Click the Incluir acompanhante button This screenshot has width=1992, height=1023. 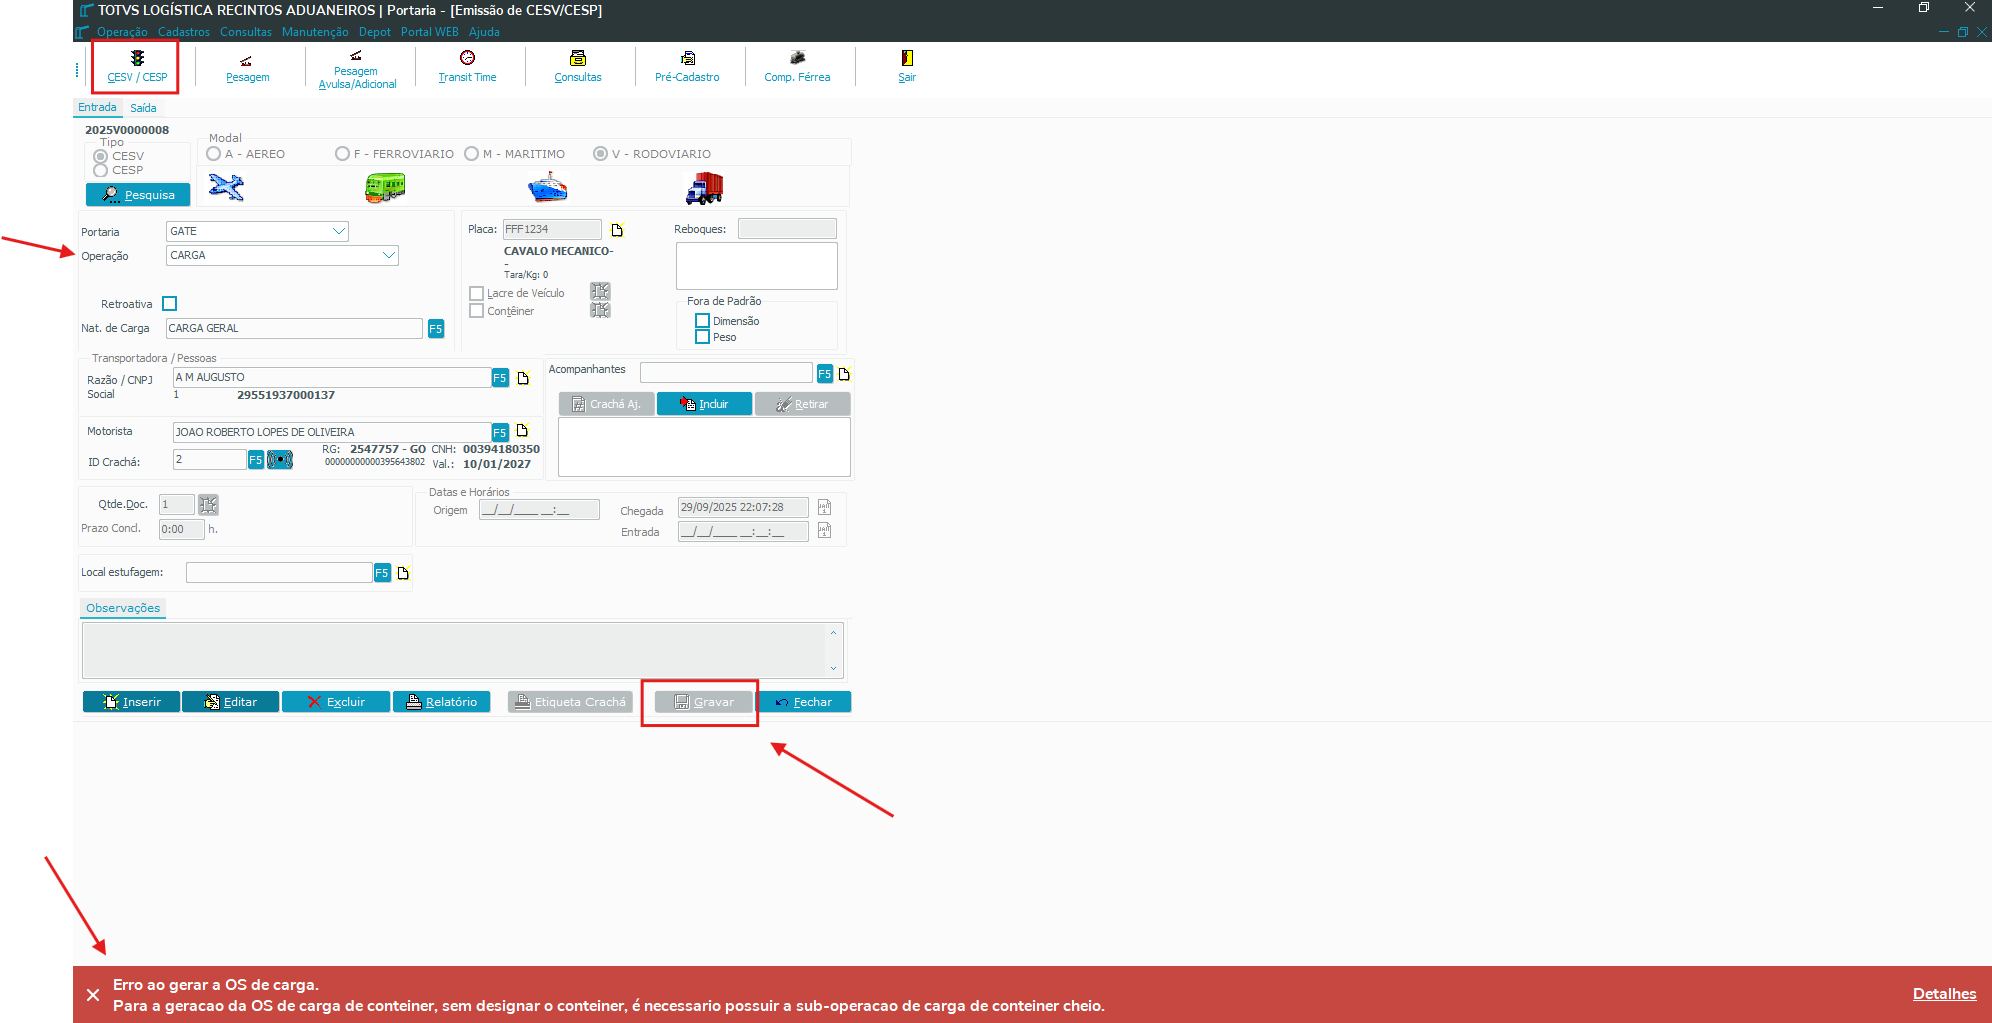[x=704, y=404]
